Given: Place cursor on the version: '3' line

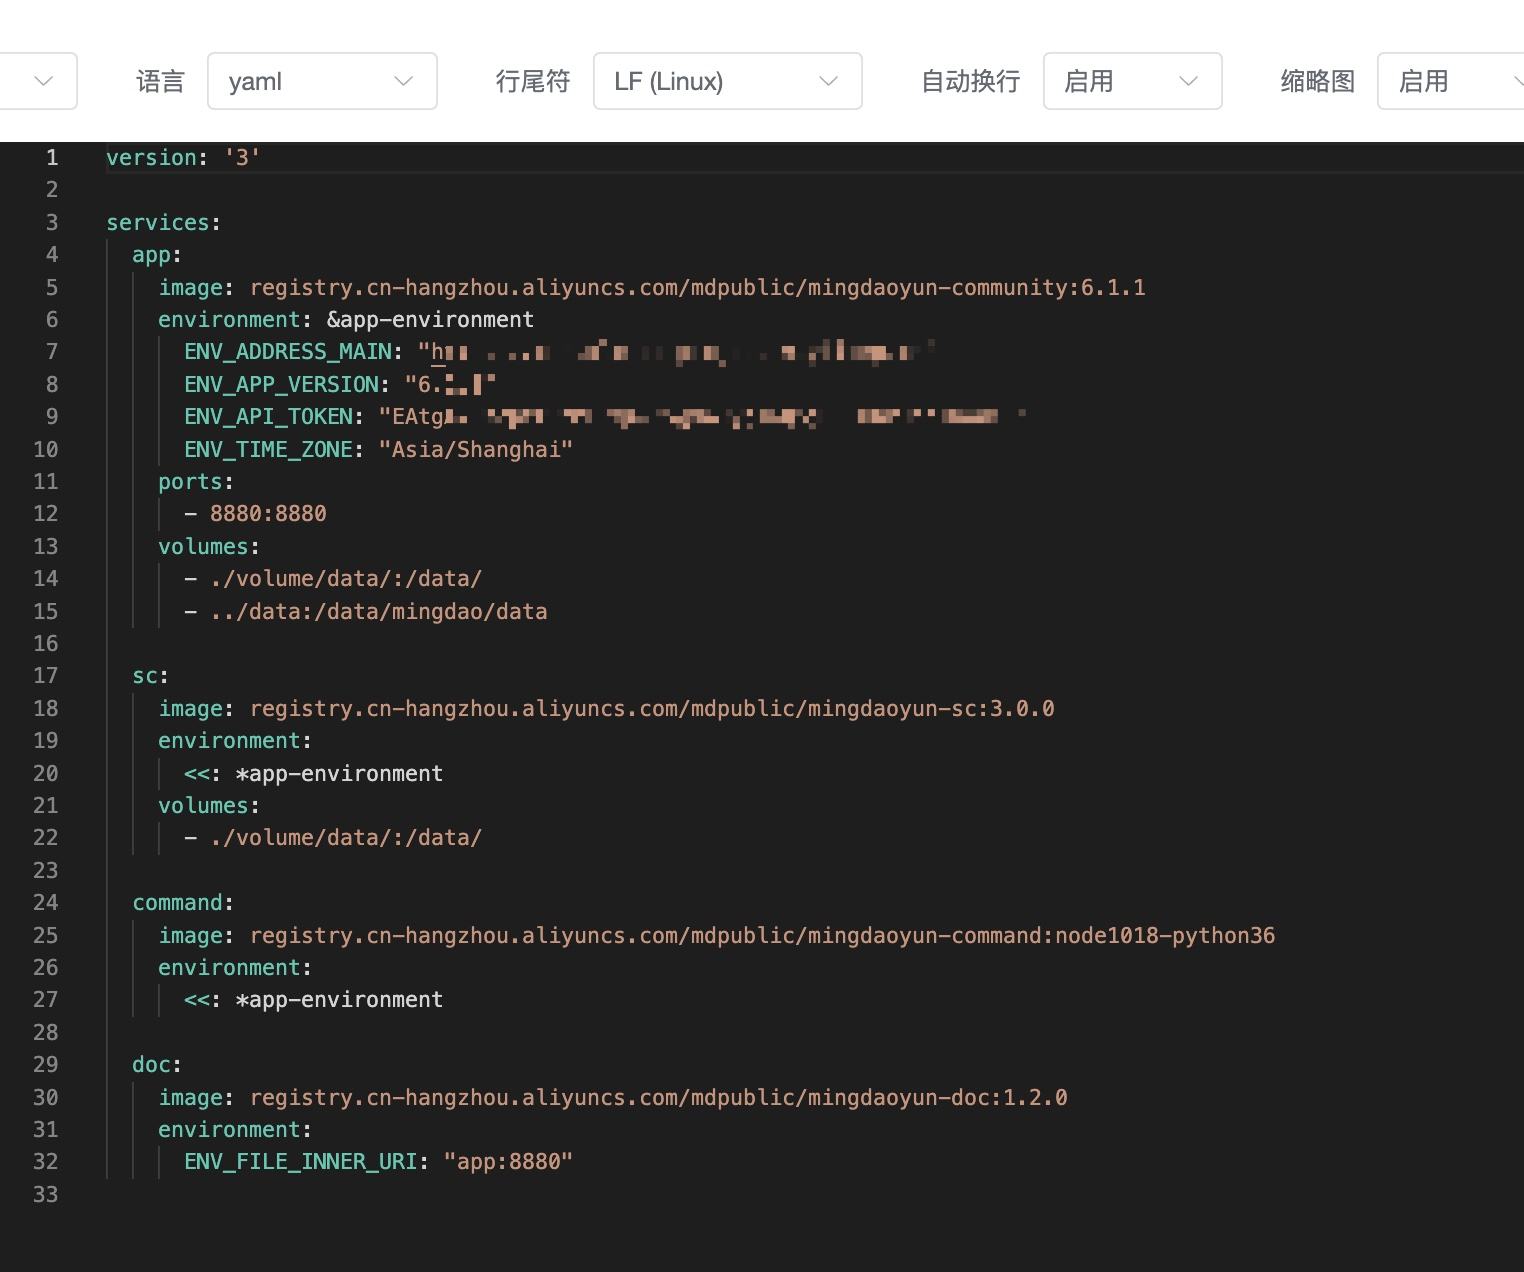Looking at the screenshot, I should [183, 157].
